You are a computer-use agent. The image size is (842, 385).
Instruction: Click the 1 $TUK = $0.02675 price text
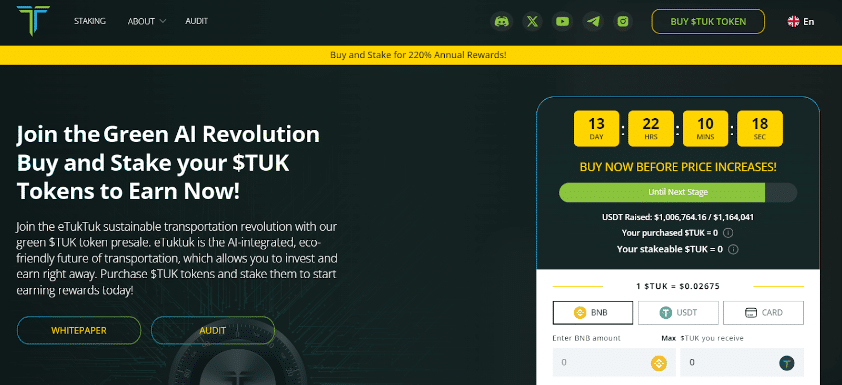678,286
